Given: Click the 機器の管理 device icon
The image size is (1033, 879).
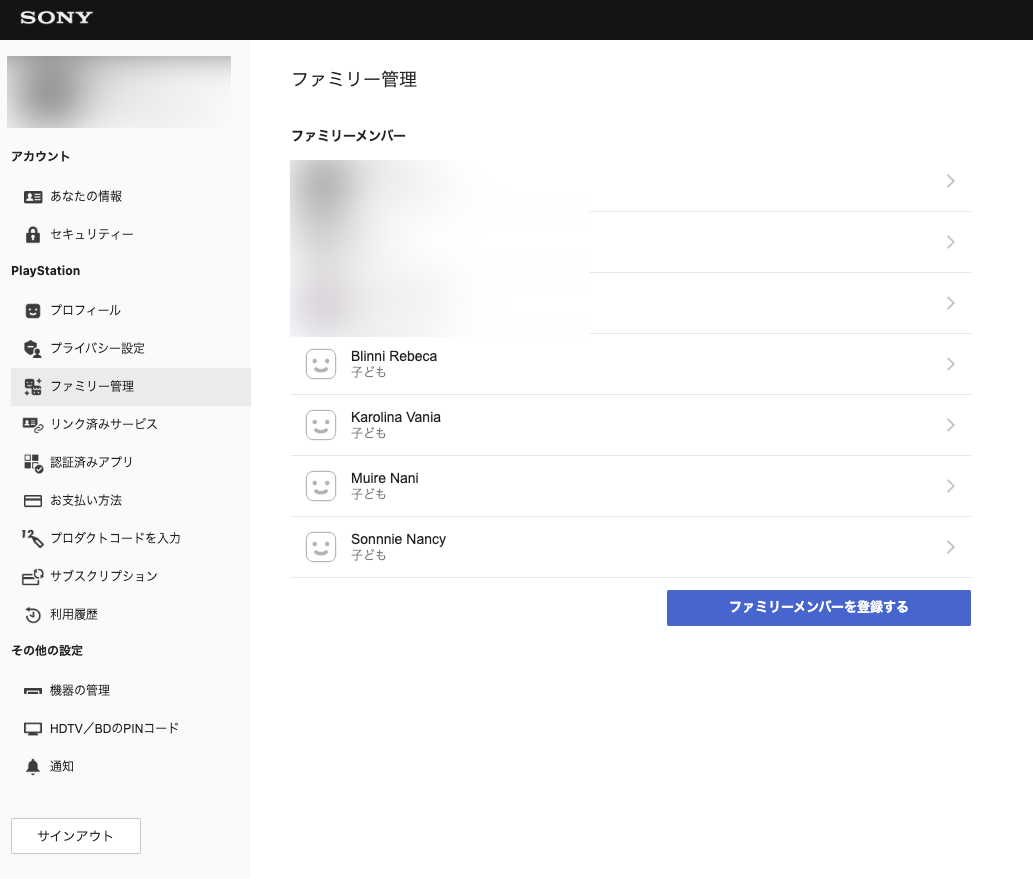Looking at the screenshot, I should point(33,691).
